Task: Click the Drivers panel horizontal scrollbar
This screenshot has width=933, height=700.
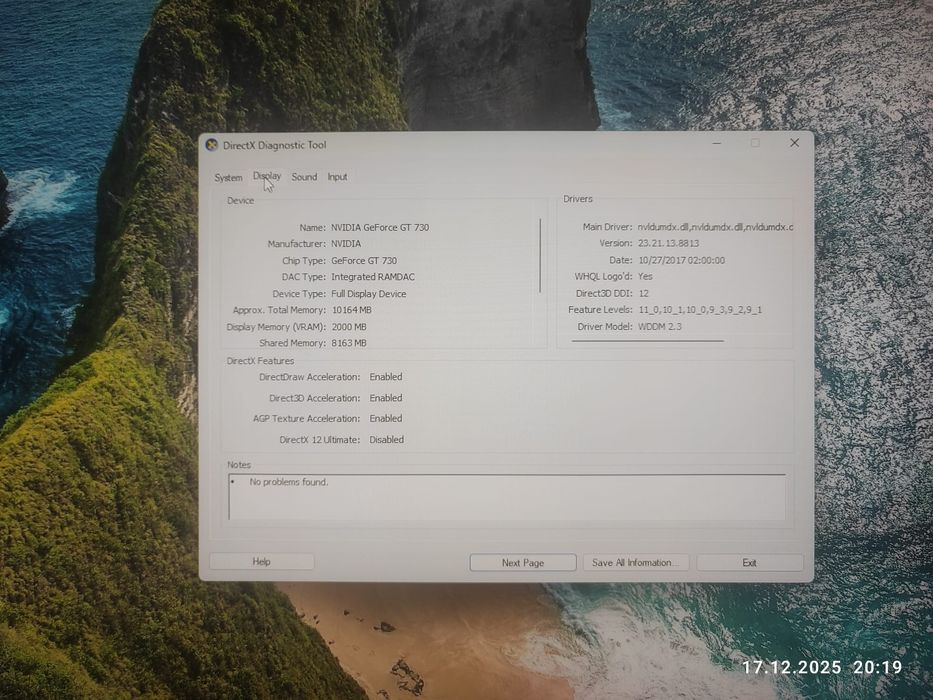Action: pyautogui.click(x=647, y=341)
